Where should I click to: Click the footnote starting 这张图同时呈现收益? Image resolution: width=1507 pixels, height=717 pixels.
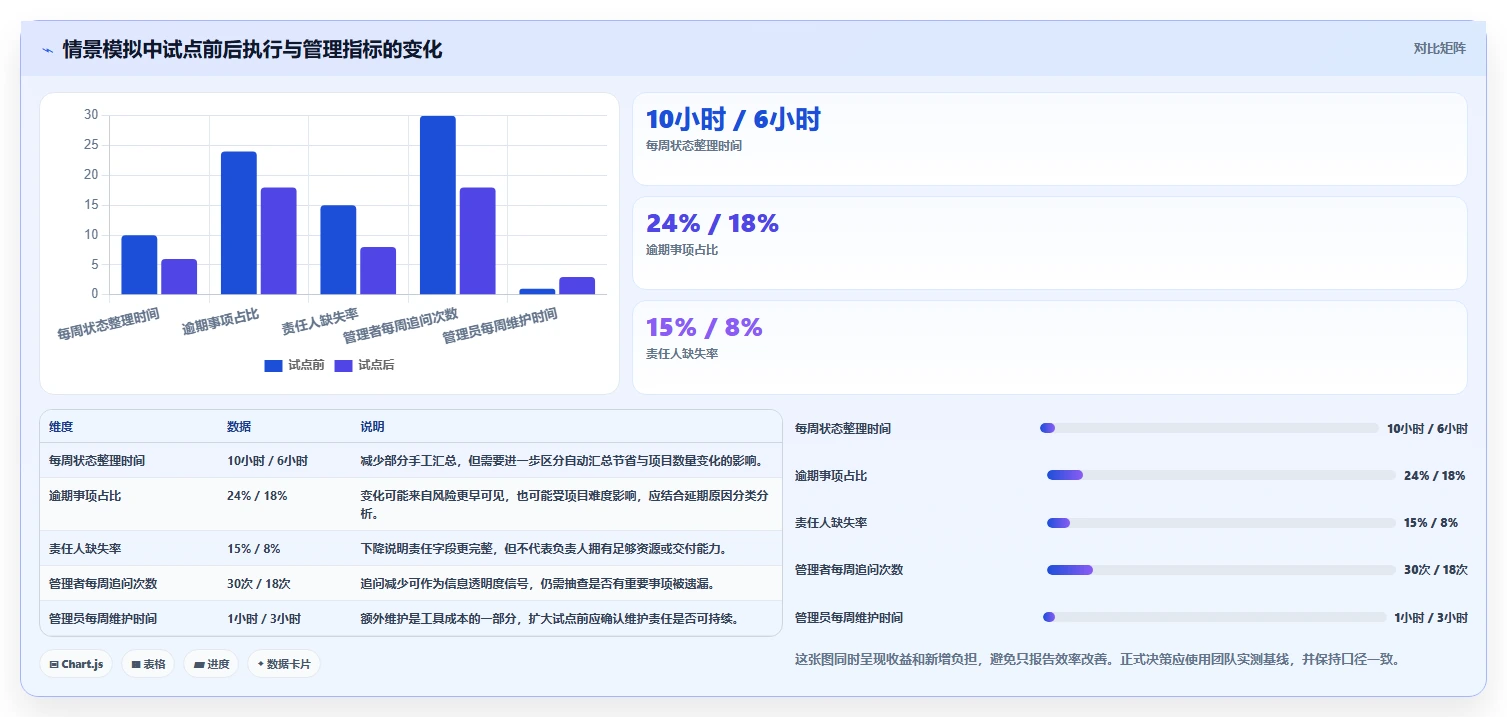1097,659
